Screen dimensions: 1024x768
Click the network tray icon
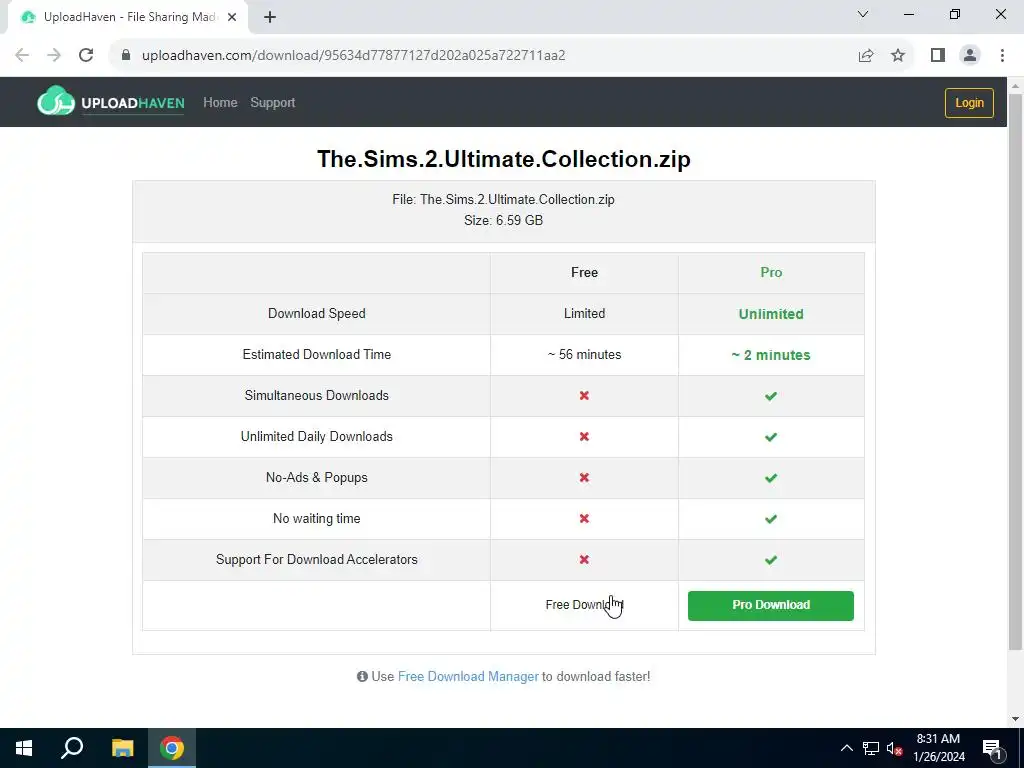click(871, 748)
